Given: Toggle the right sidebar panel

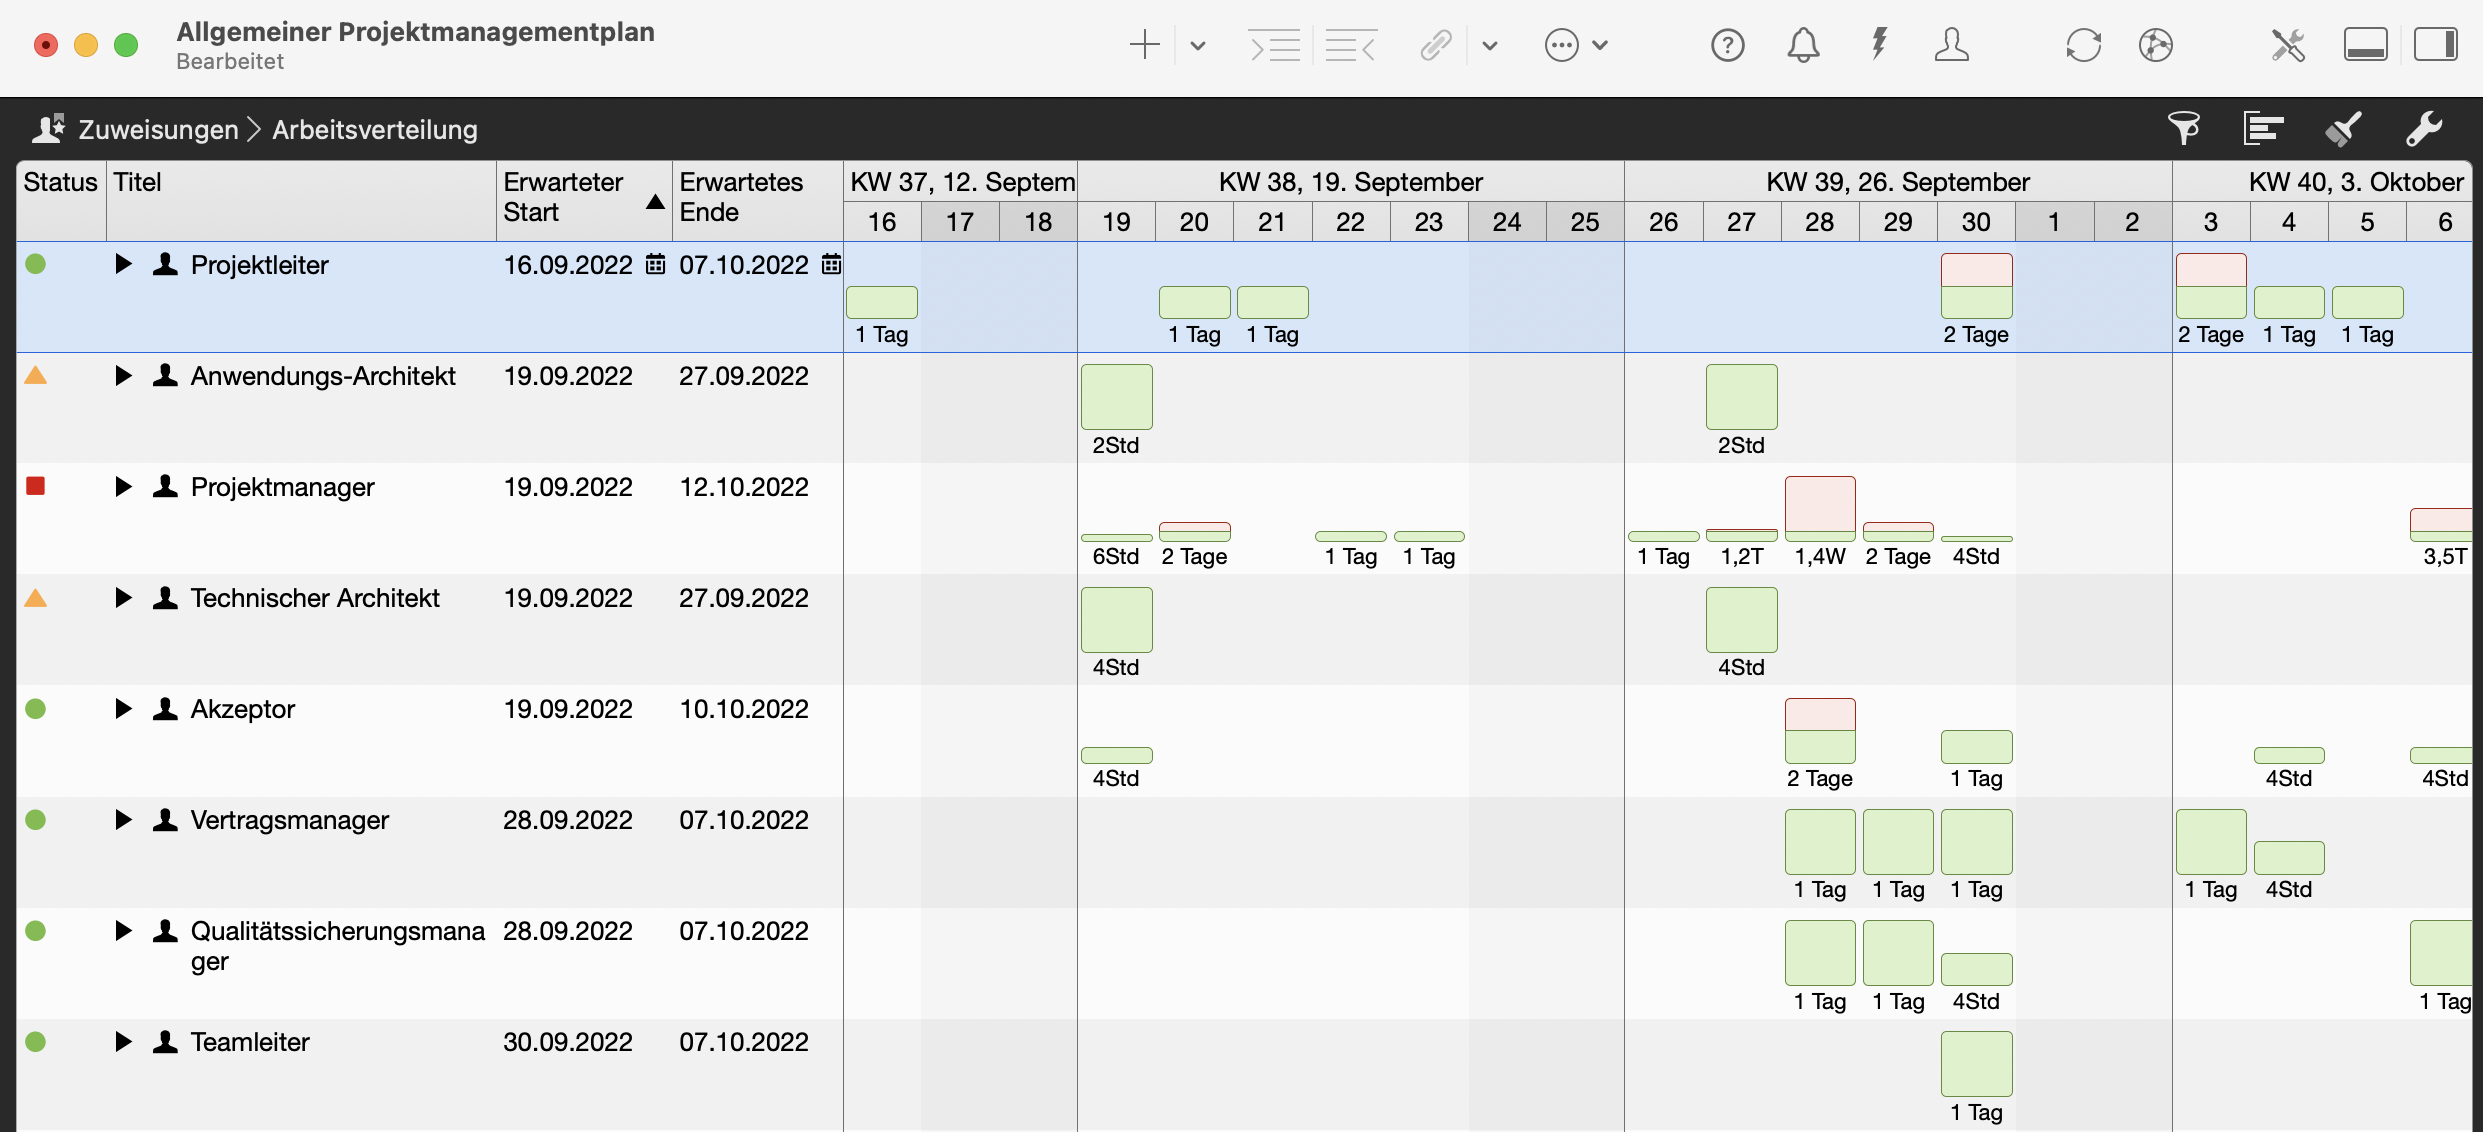Looking at the screenshot, I should (x=2435, y=45).
